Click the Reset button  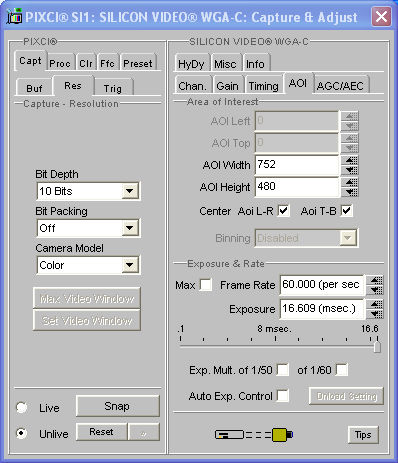101,432
